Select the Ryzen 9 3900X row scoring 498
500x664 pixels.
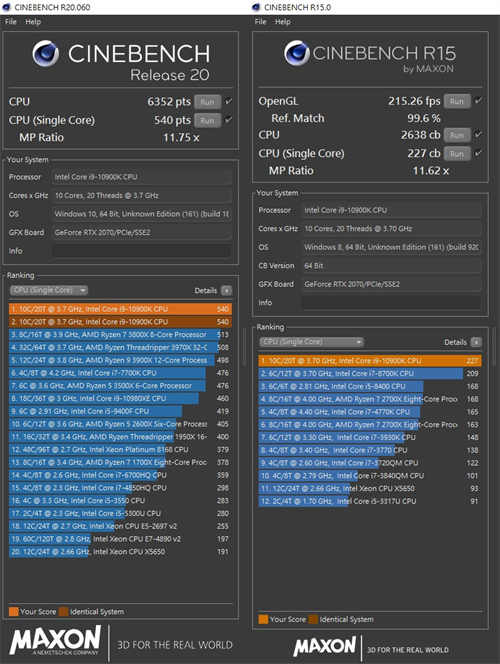120,360
